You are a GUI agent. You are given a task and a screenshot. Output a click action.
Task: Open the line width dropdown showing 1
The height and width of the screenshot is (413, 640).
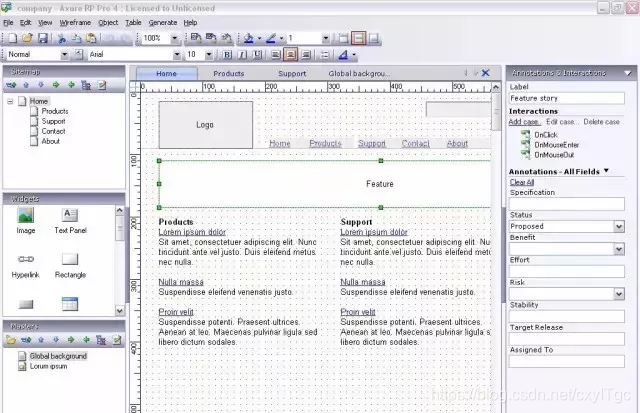pos(325,38)
